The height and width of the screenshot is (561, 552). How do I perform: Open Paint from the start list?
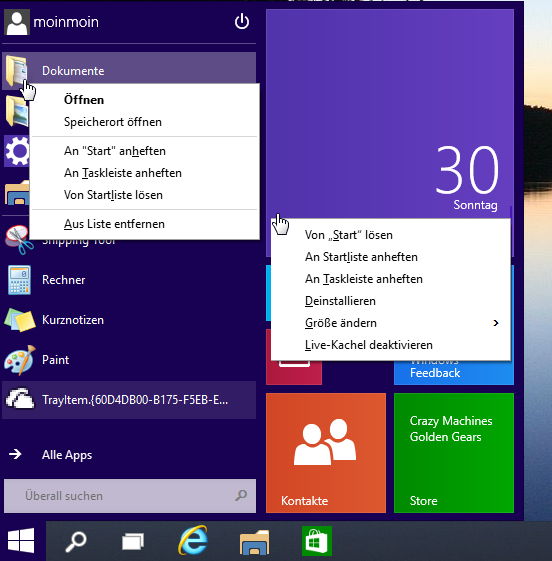click(129, 360)
